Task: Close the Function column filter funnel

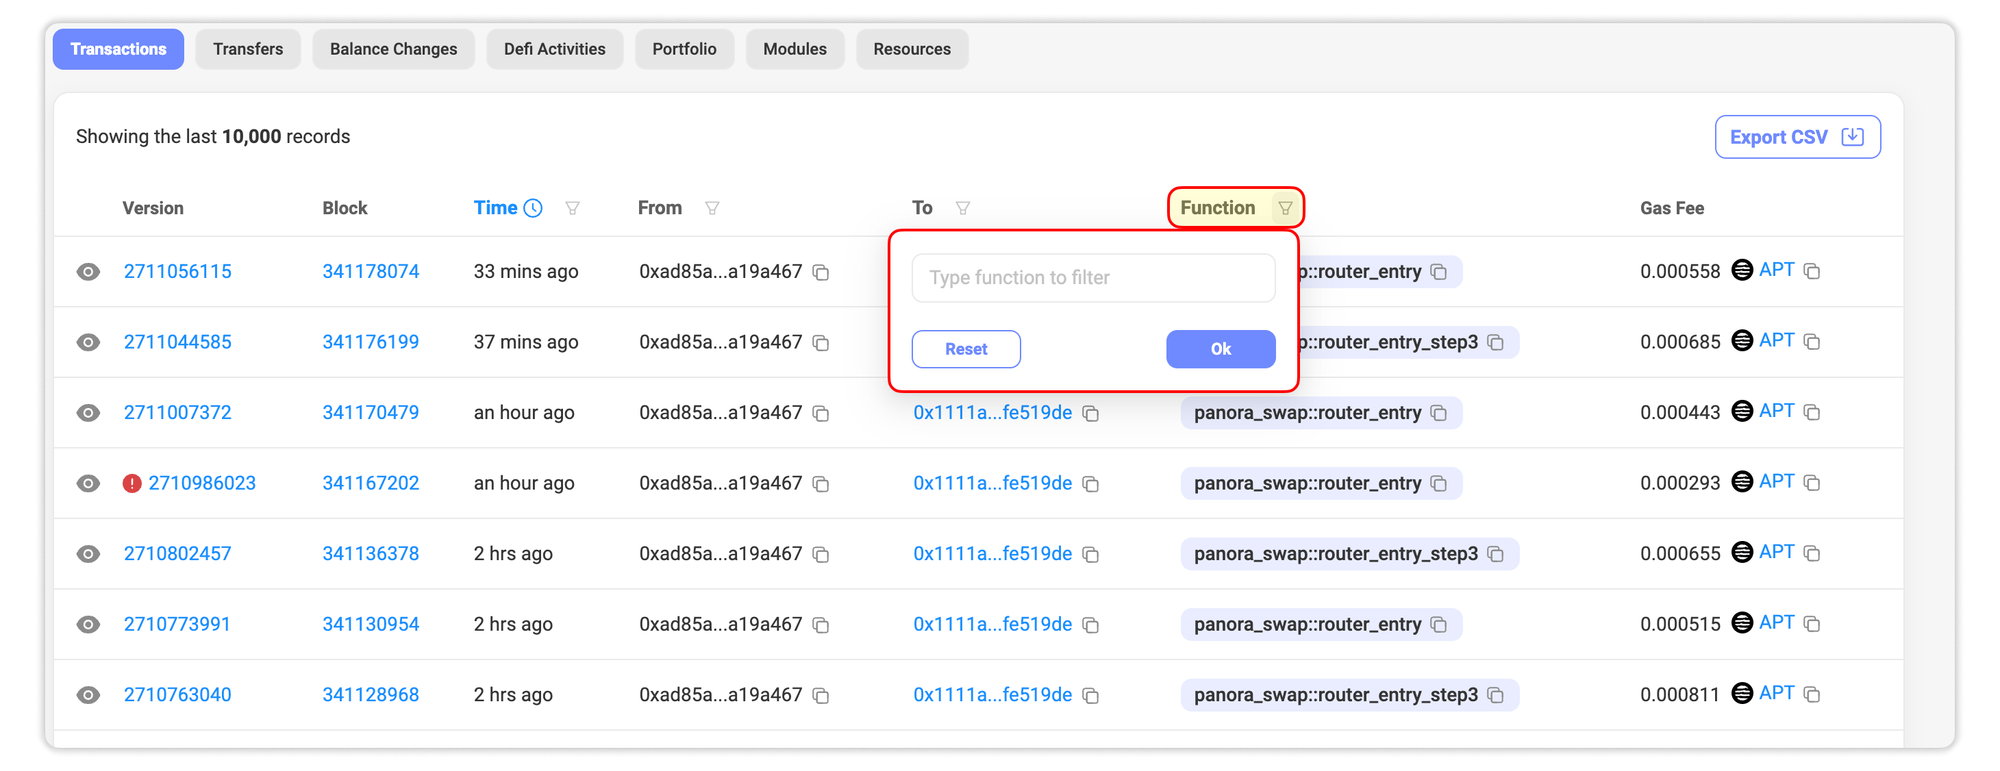Action: point(1285,208)
